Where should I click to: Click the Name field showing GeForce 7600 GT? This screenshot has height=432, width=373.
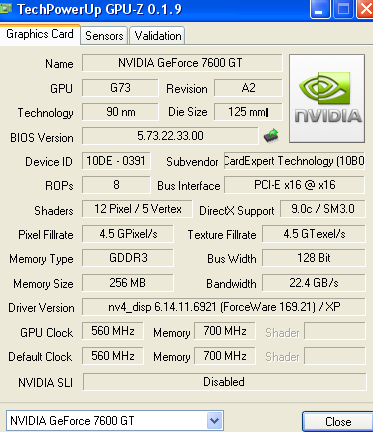click(x=182, y=63)
